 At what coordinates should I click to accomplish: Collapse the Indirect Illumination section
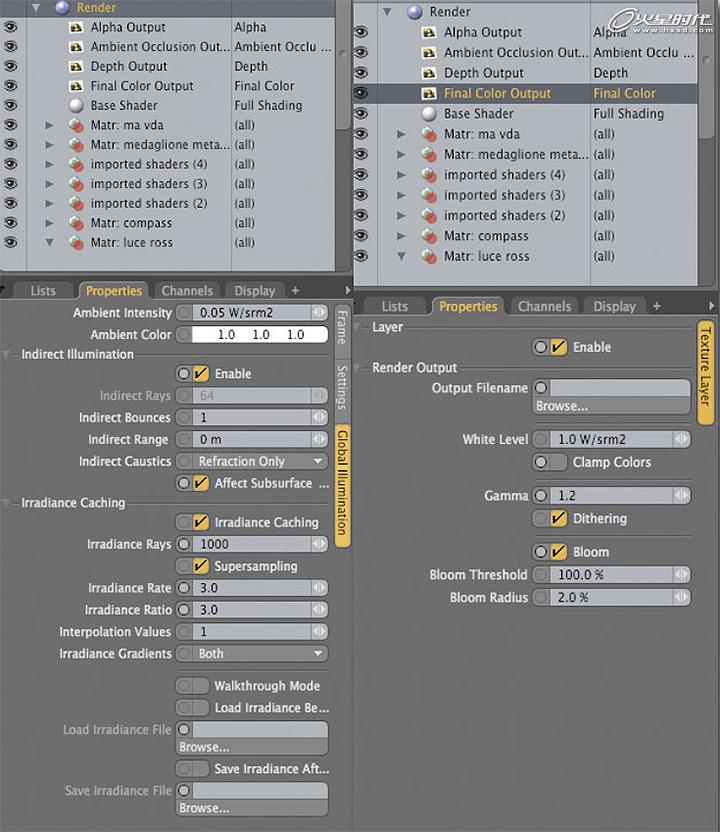[x=7, y=354]
